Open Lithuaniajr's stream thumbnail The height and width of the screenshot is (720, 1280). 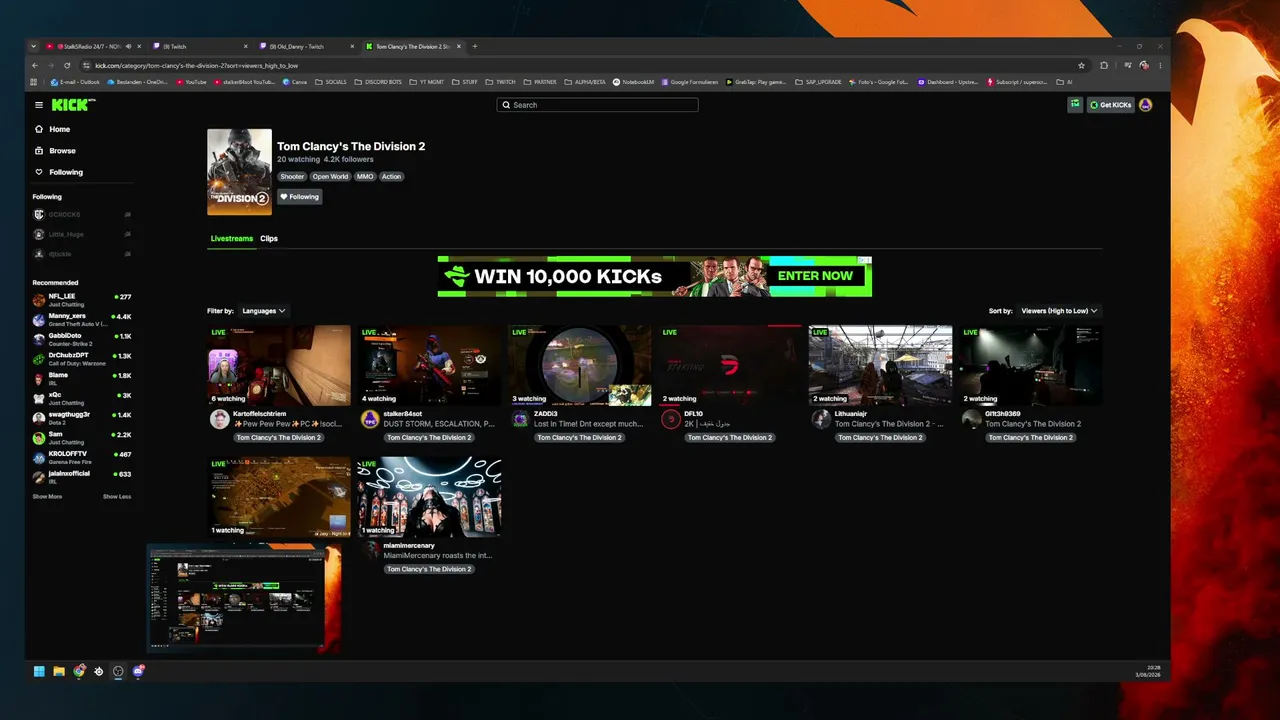[881, 365]
